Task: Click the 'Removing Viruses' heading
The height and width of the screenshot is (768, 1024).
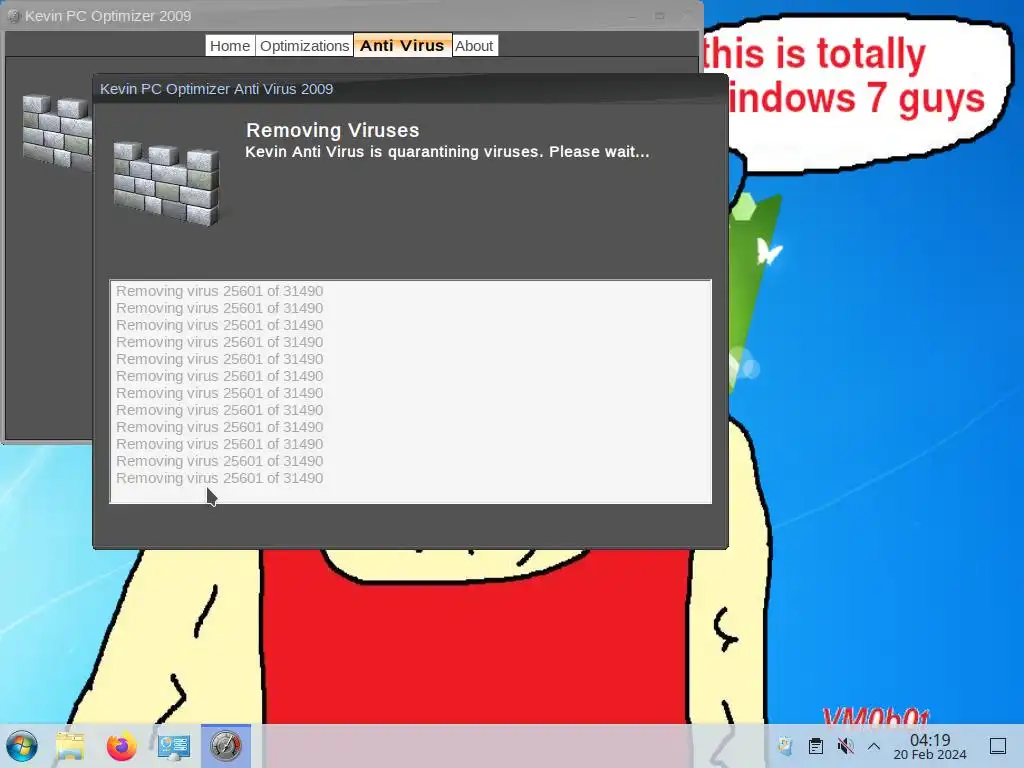Action: [x=332, y=130]
